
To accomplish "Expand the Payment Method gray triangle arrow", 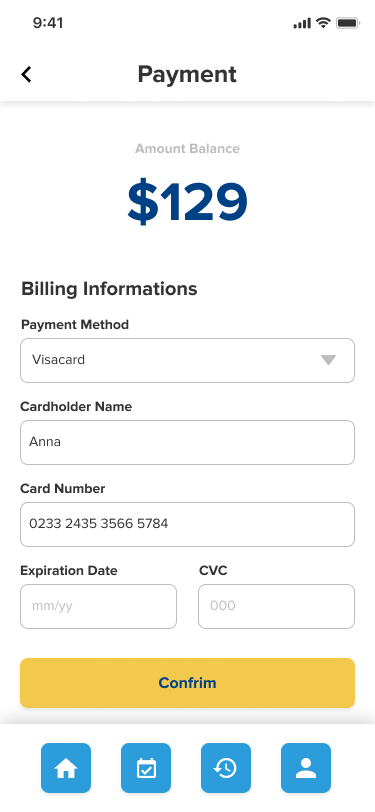I will point(328,360).
